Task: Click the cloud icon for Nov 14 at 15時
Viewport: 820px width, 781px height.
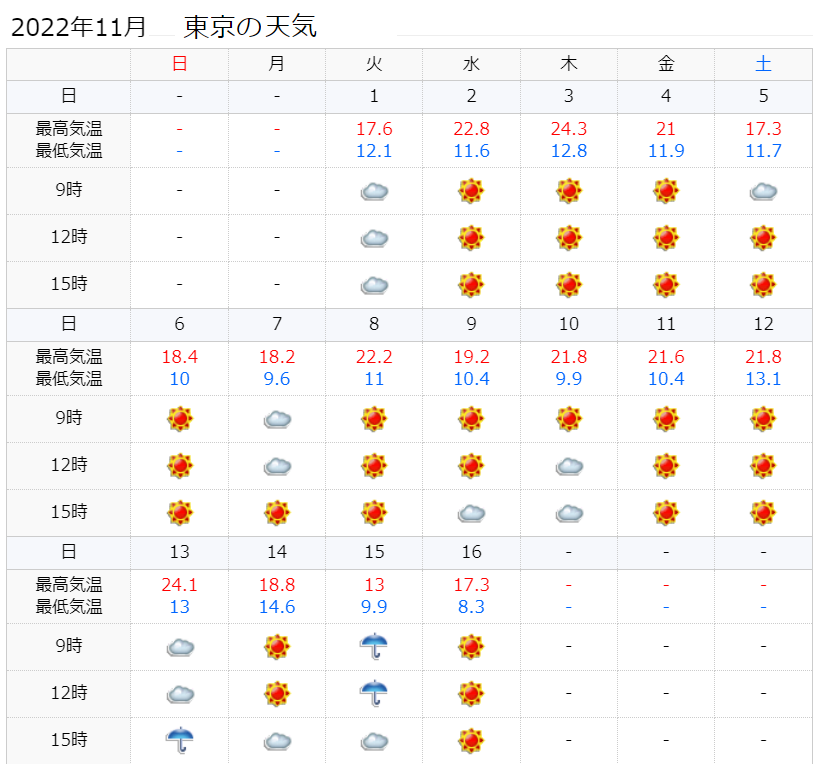Action: pos(277,742)
